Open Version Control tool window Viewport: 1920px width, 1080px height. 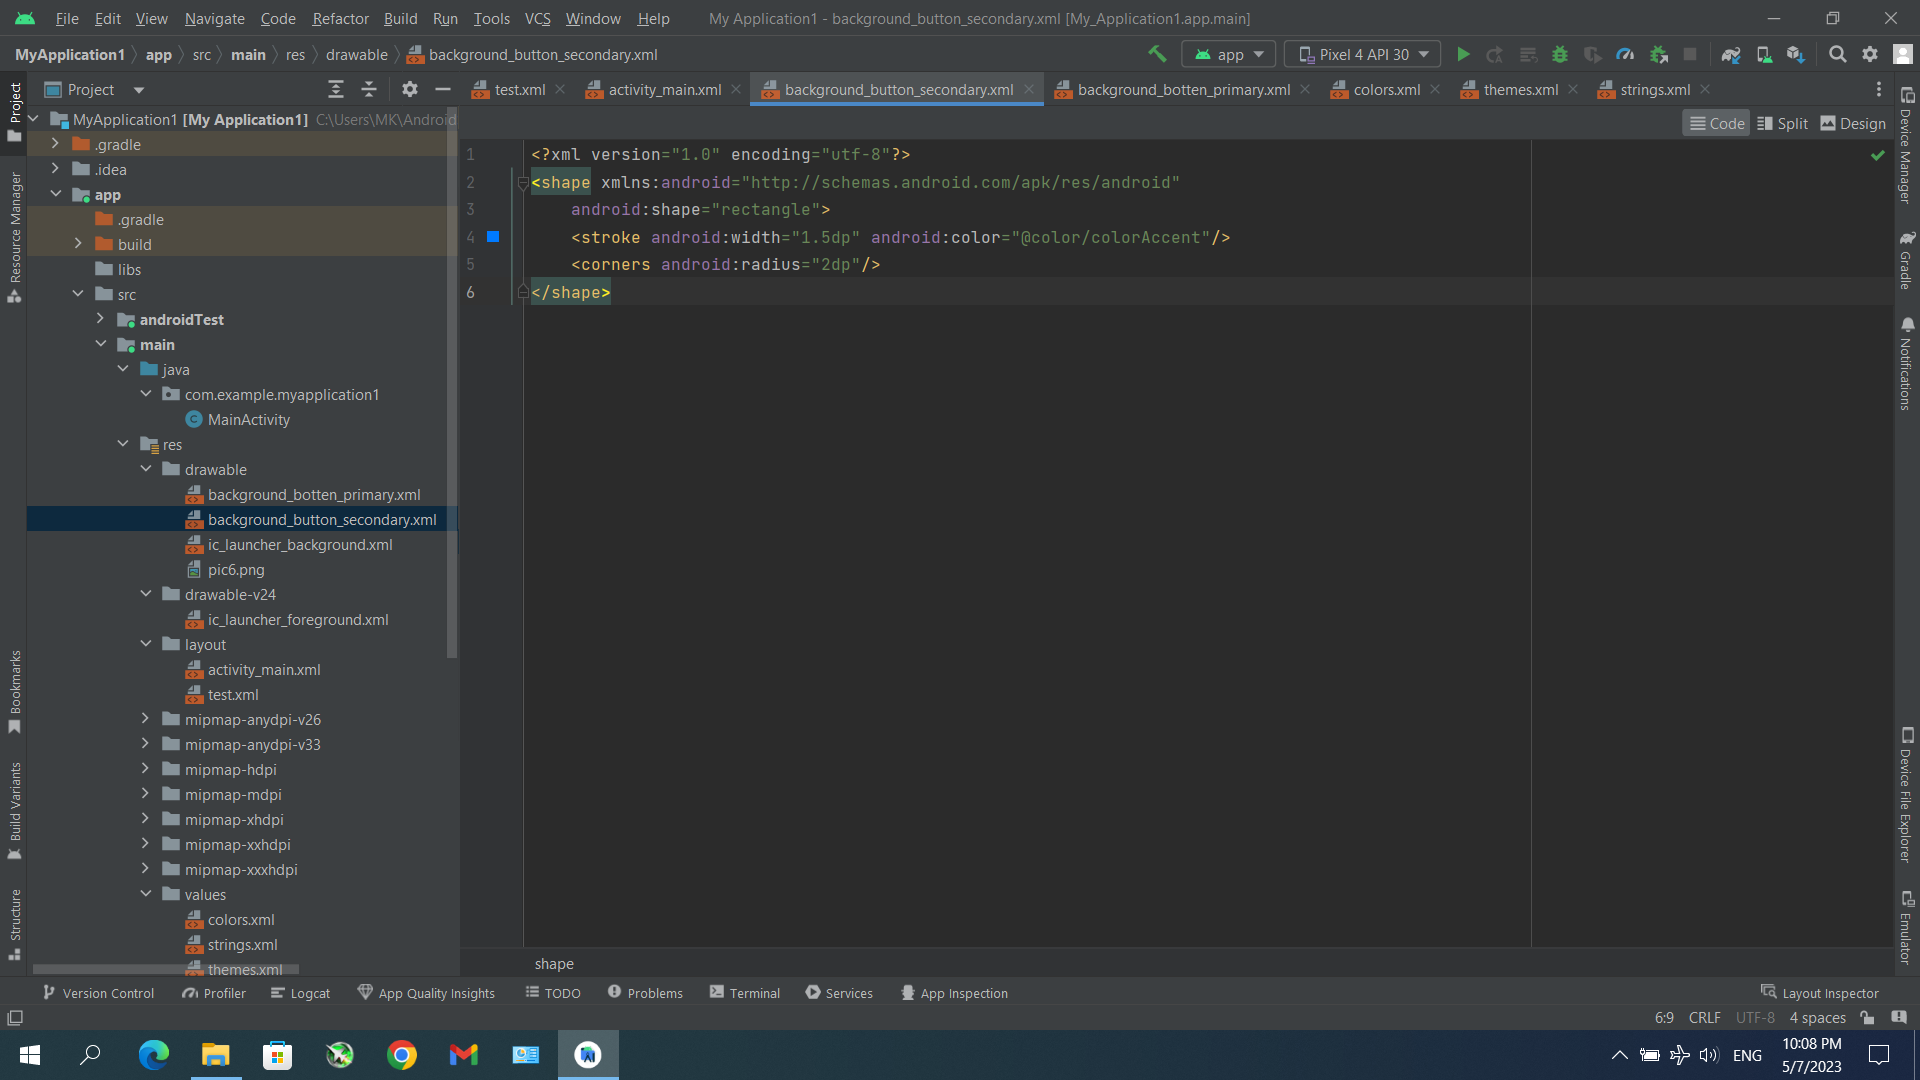(x=98, y=993)
